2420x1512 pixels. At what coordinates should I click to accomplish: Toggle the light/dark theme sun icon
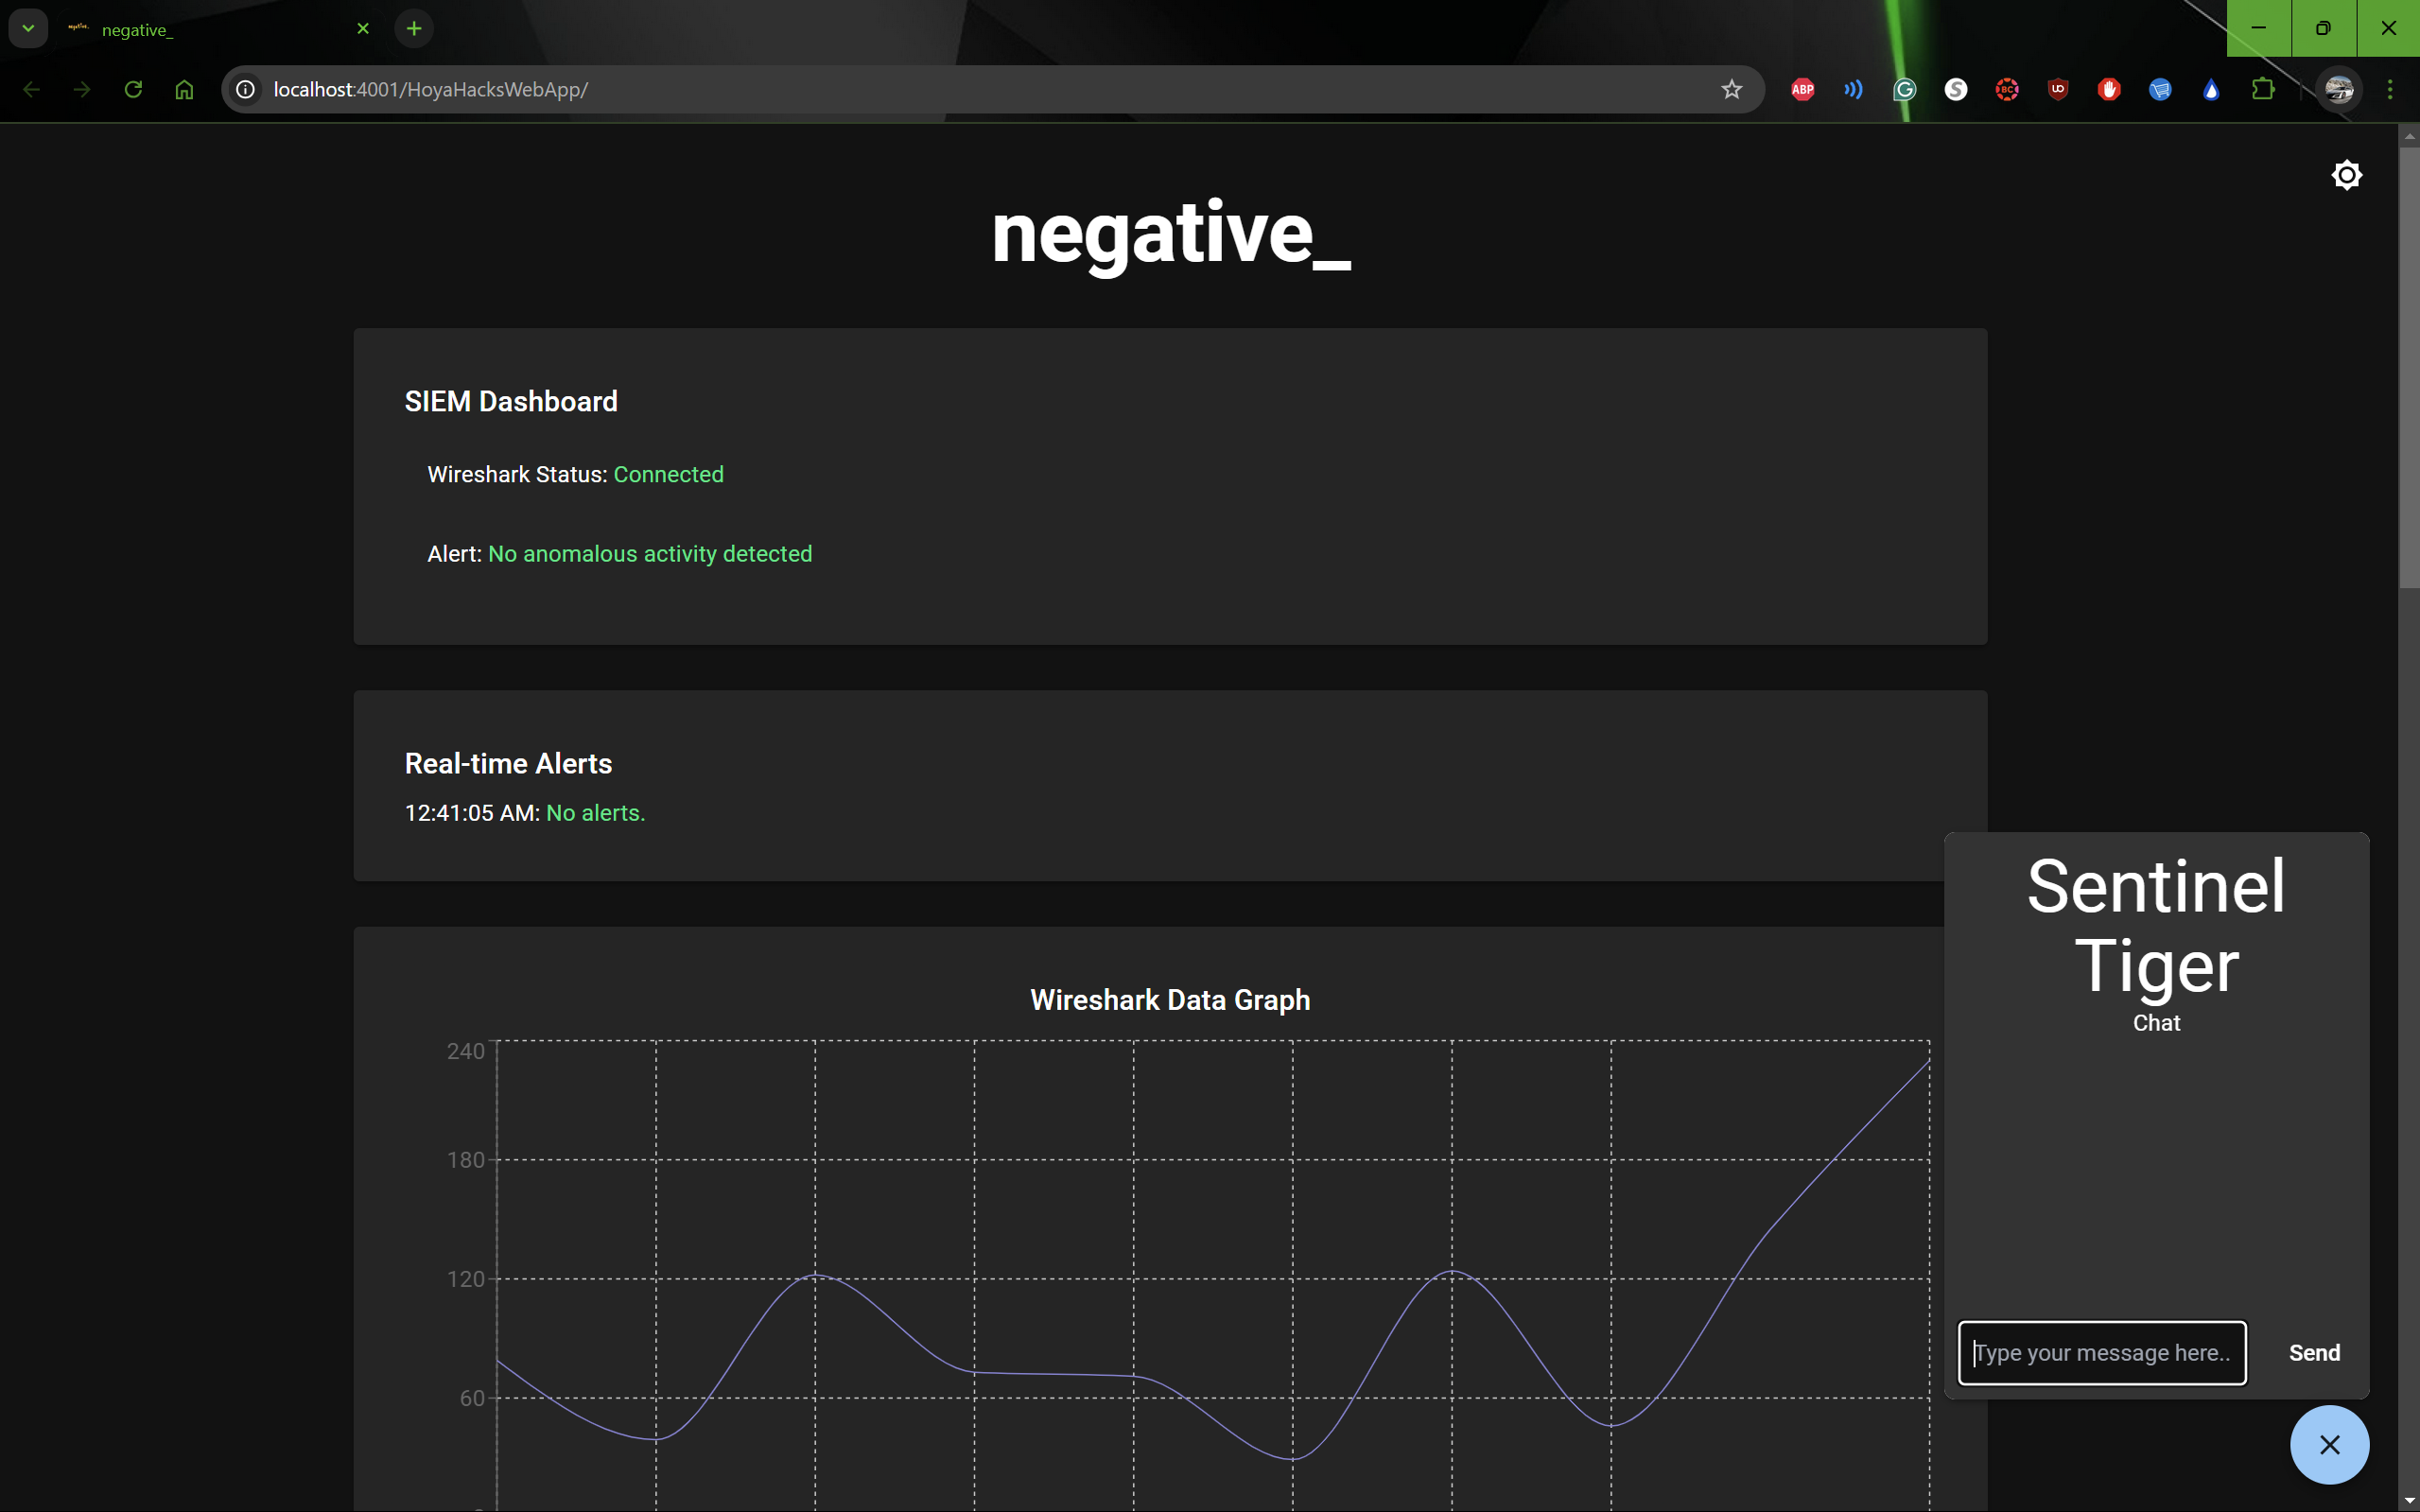tap(2346, 175)
